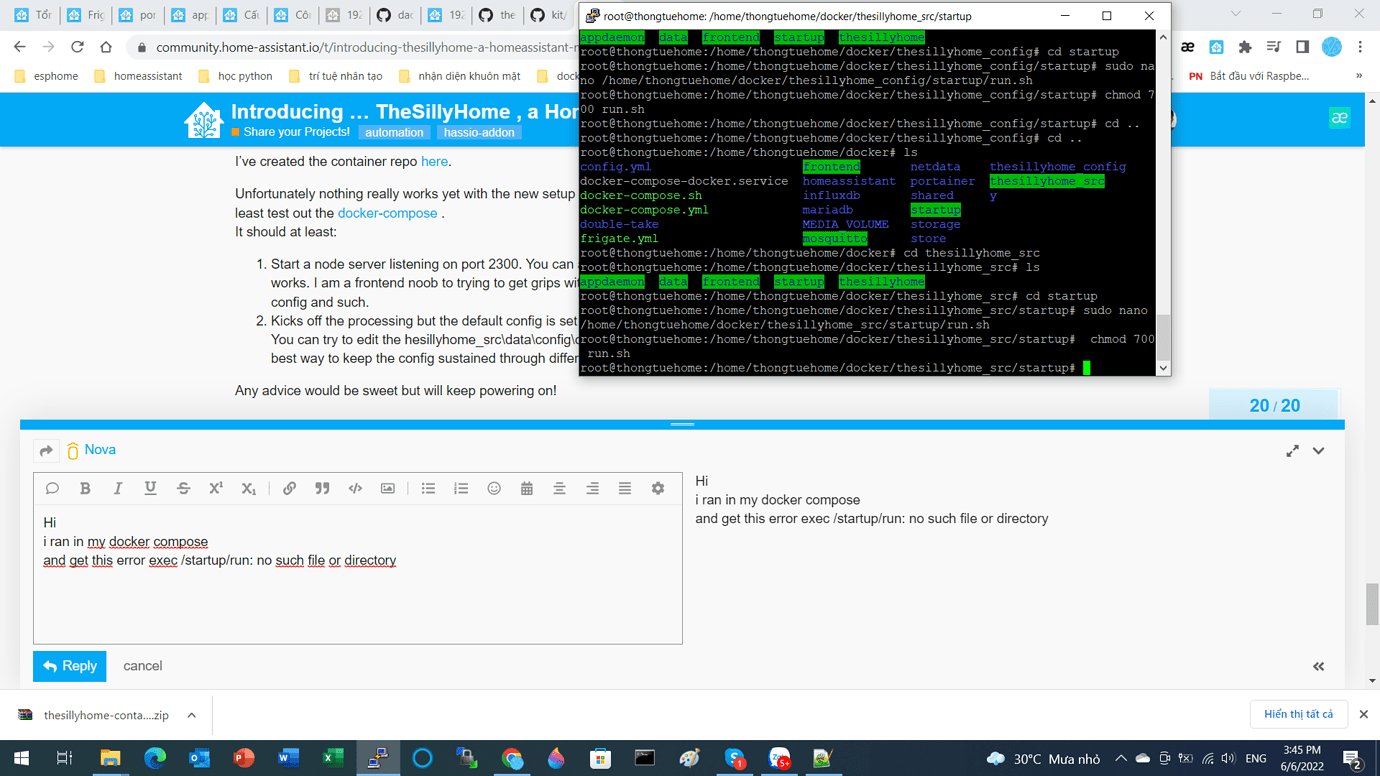Apply italic formatting in the composer toolbar
Screen dimensions: 1380x776
[118, 488]
